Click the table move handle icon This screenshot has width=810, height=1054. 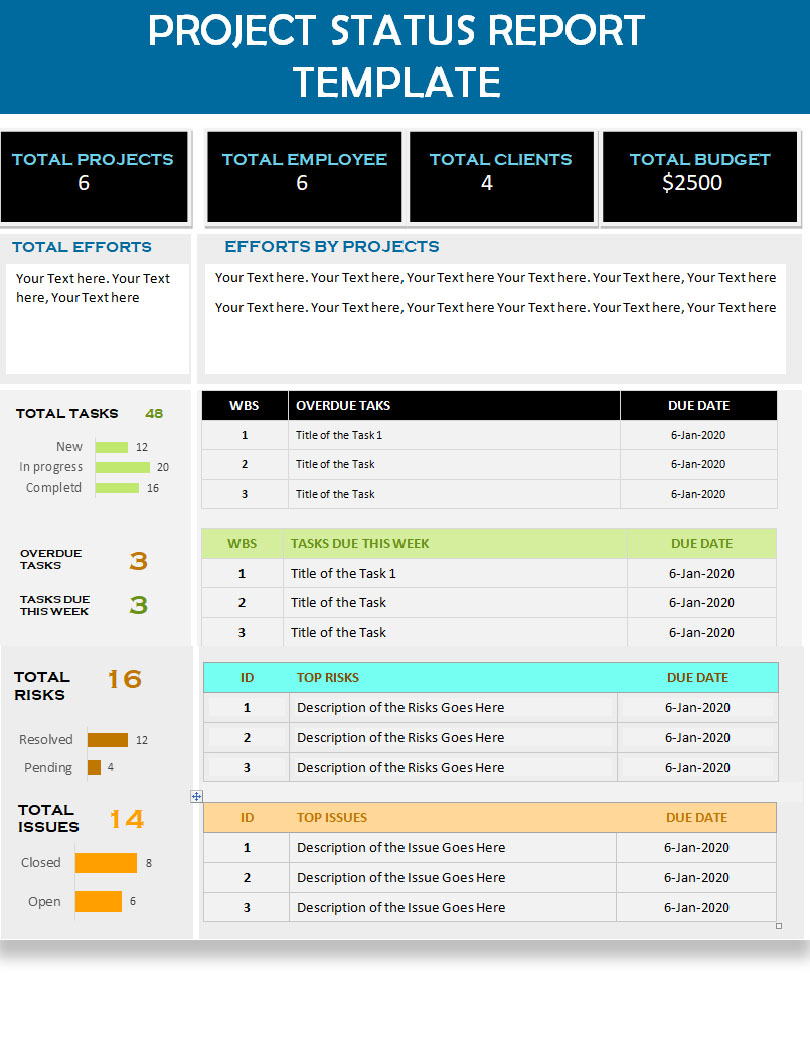197,796
